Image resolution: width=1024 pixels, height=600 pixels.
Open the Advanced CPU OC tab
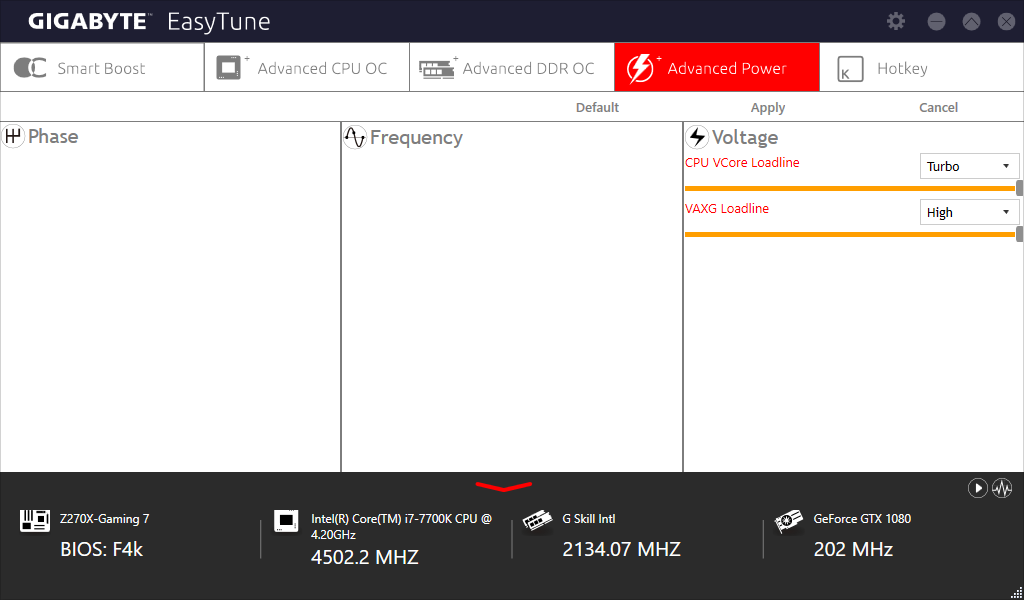tap(307, 67)
